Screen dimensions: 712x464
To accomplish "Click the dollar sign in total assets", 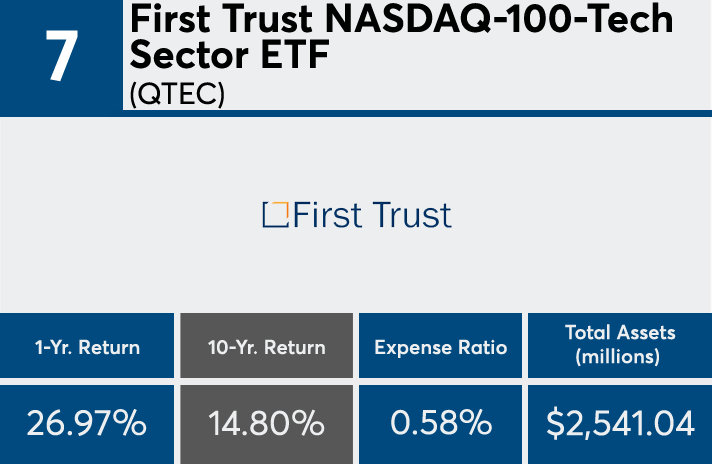I will click(x=554, y=423).
